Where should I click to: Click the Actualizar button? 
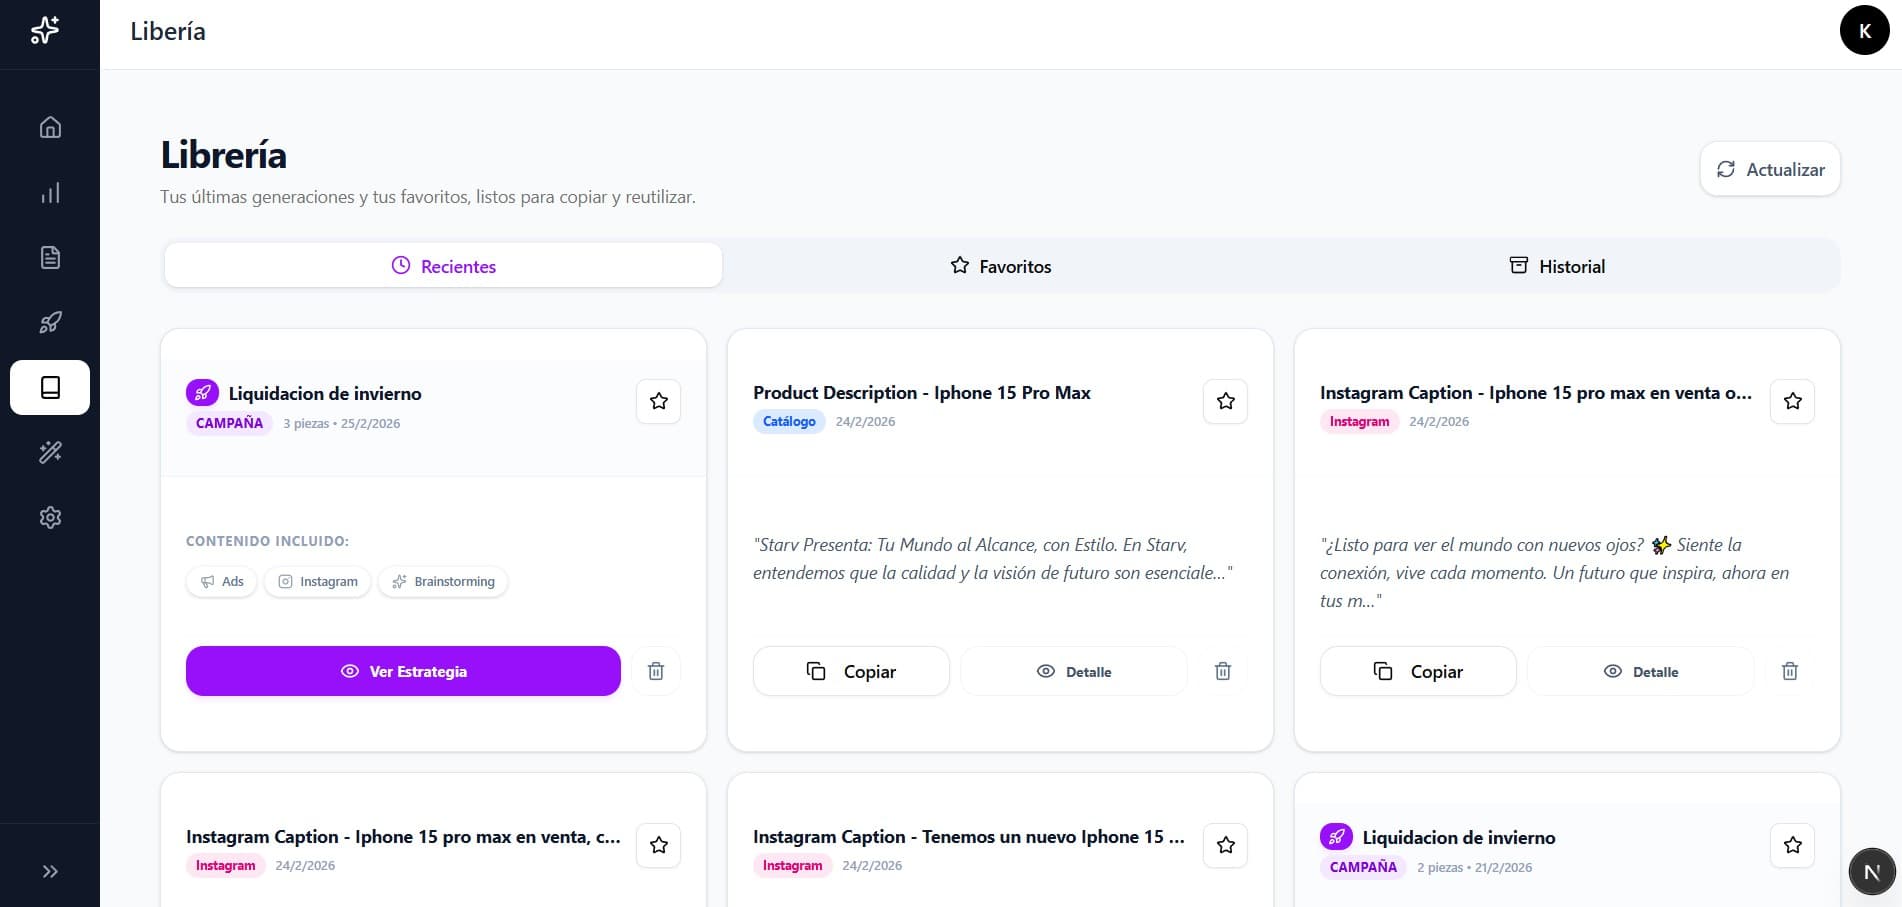point(1770,169)
